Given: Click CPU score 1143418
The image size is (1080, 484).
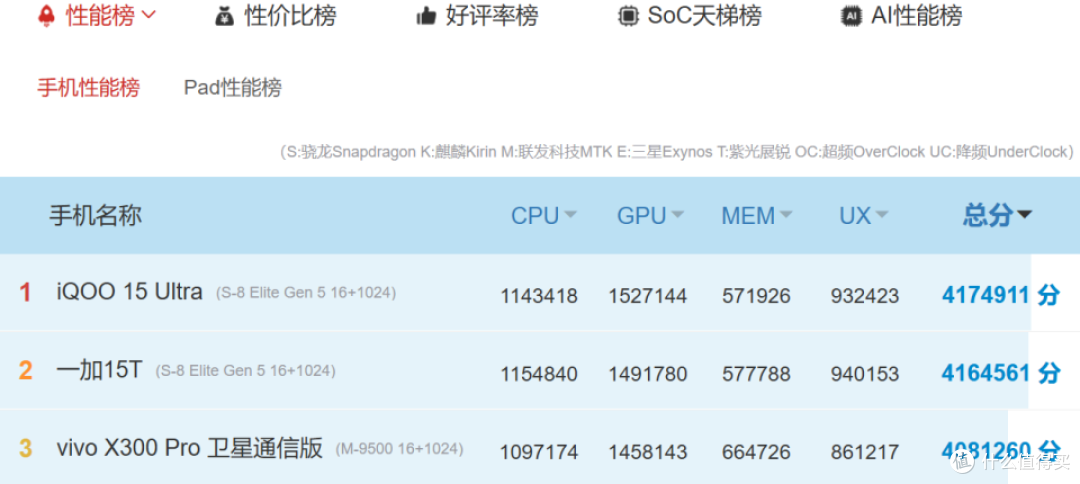Looking at the screenshot, I should tap(539, 296).
